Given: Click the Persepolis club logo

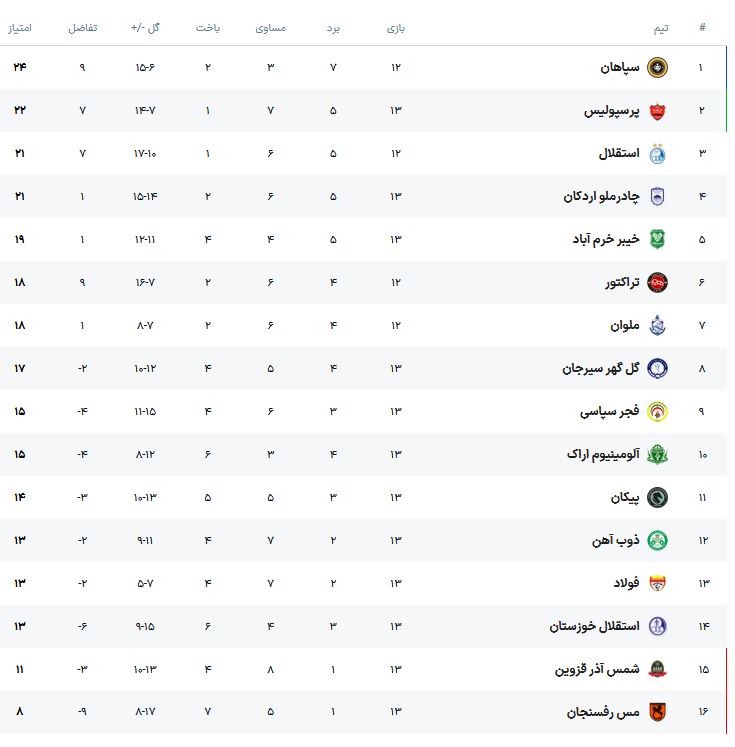Looking at the screenshot, I should 657,111.
